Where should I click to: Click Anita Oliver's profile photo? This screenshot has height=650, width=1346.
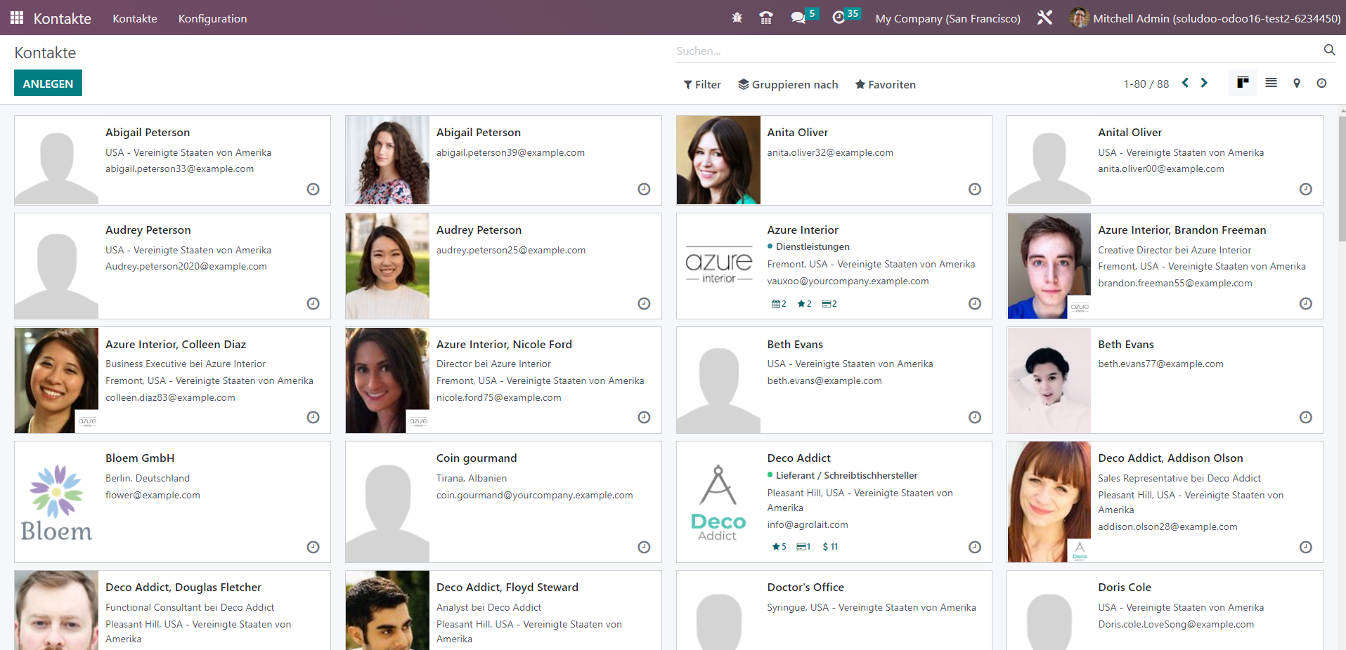coord(719,160)
